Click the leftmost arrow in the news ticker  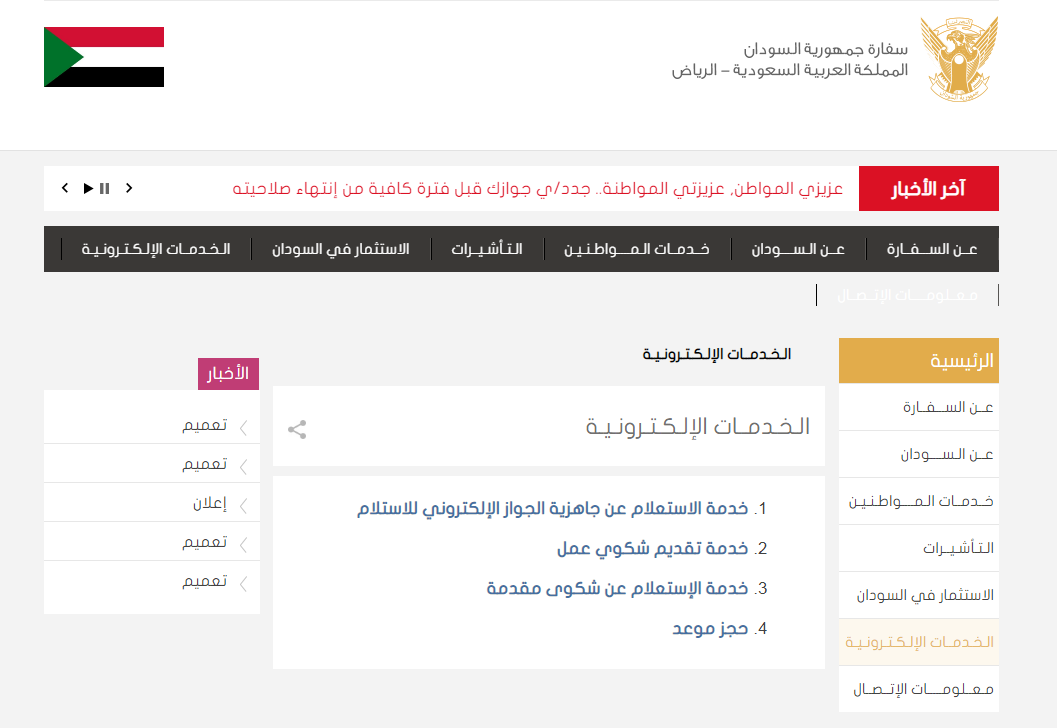(x=65, y=188)
